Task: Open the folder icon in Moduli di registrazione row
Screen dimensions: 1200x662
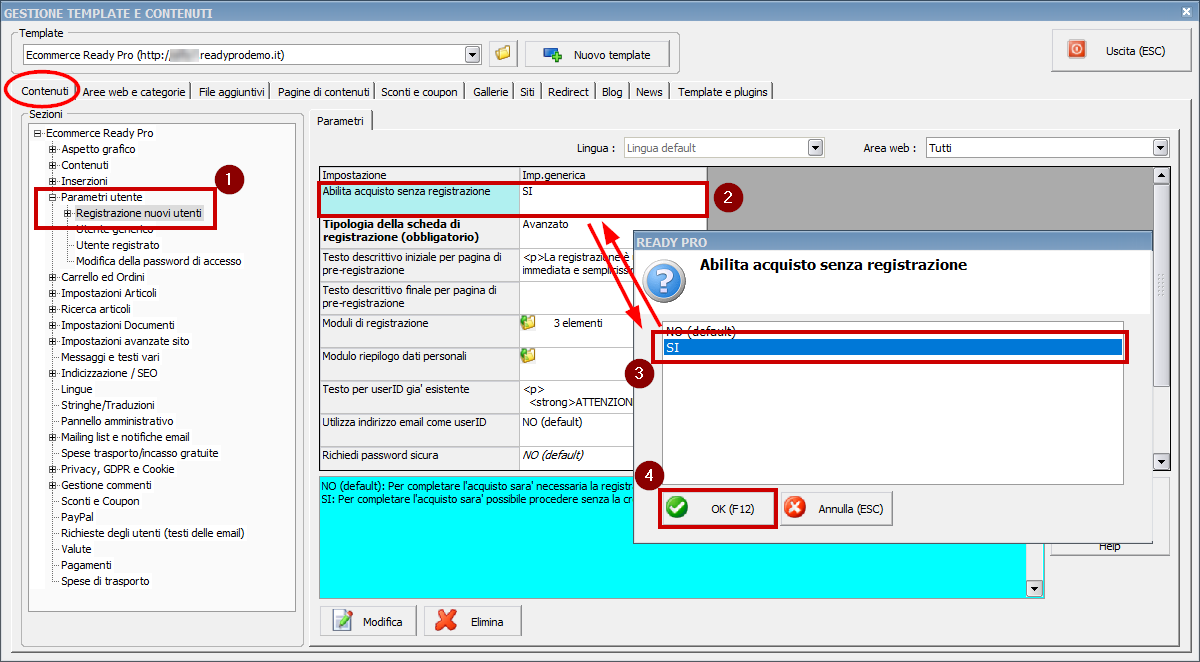Action: pos(528,323)
